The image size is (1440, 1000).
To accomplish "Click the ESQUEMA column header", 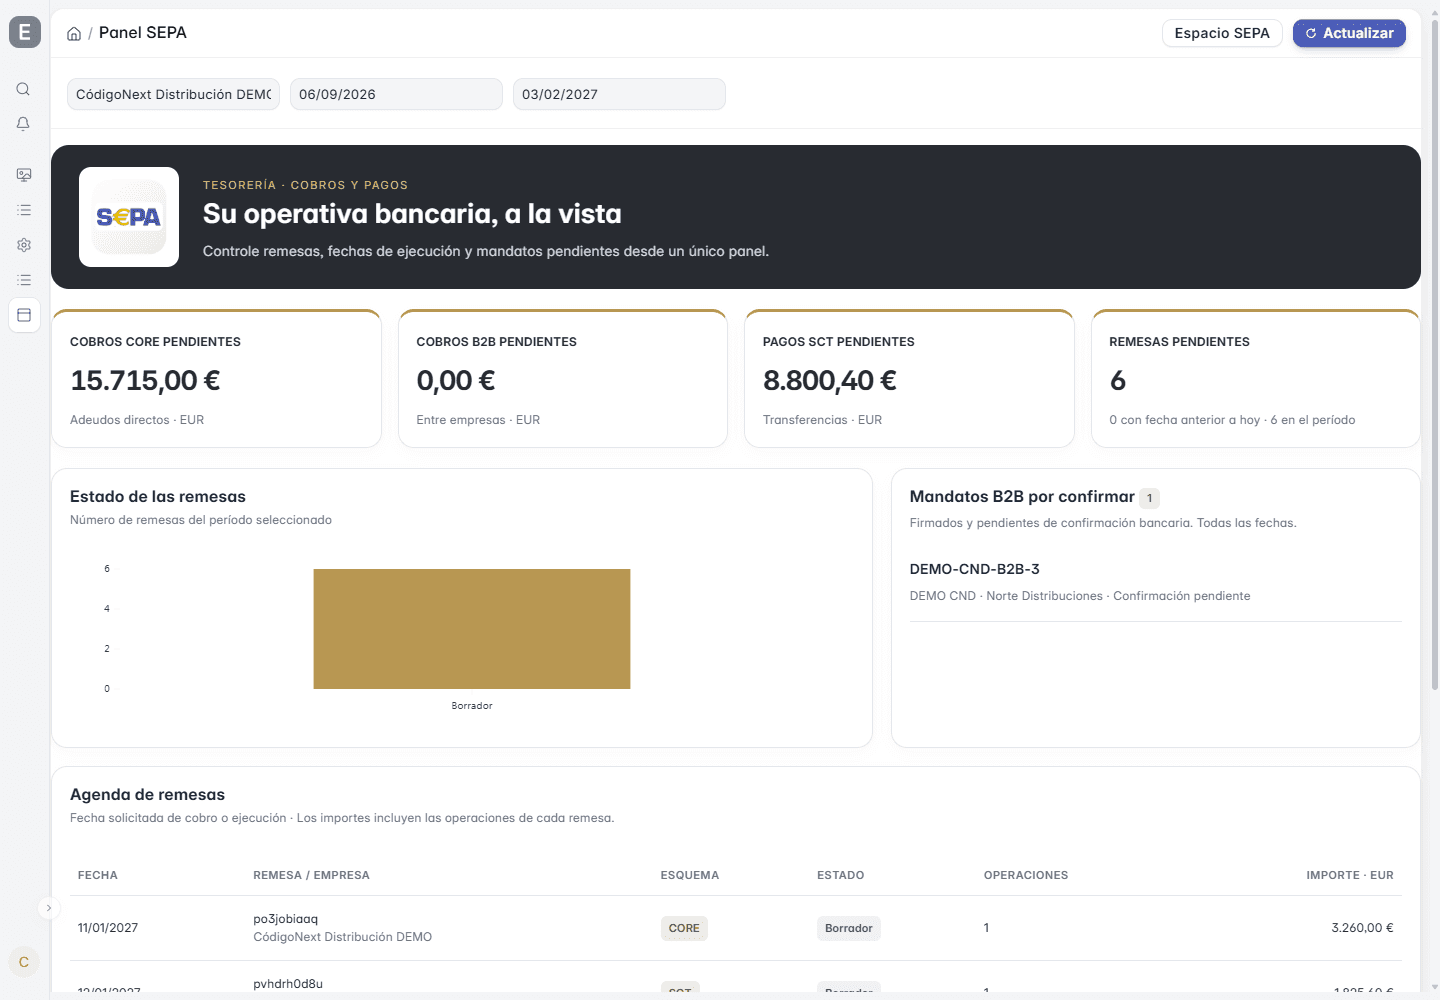I will click(690, 875).
